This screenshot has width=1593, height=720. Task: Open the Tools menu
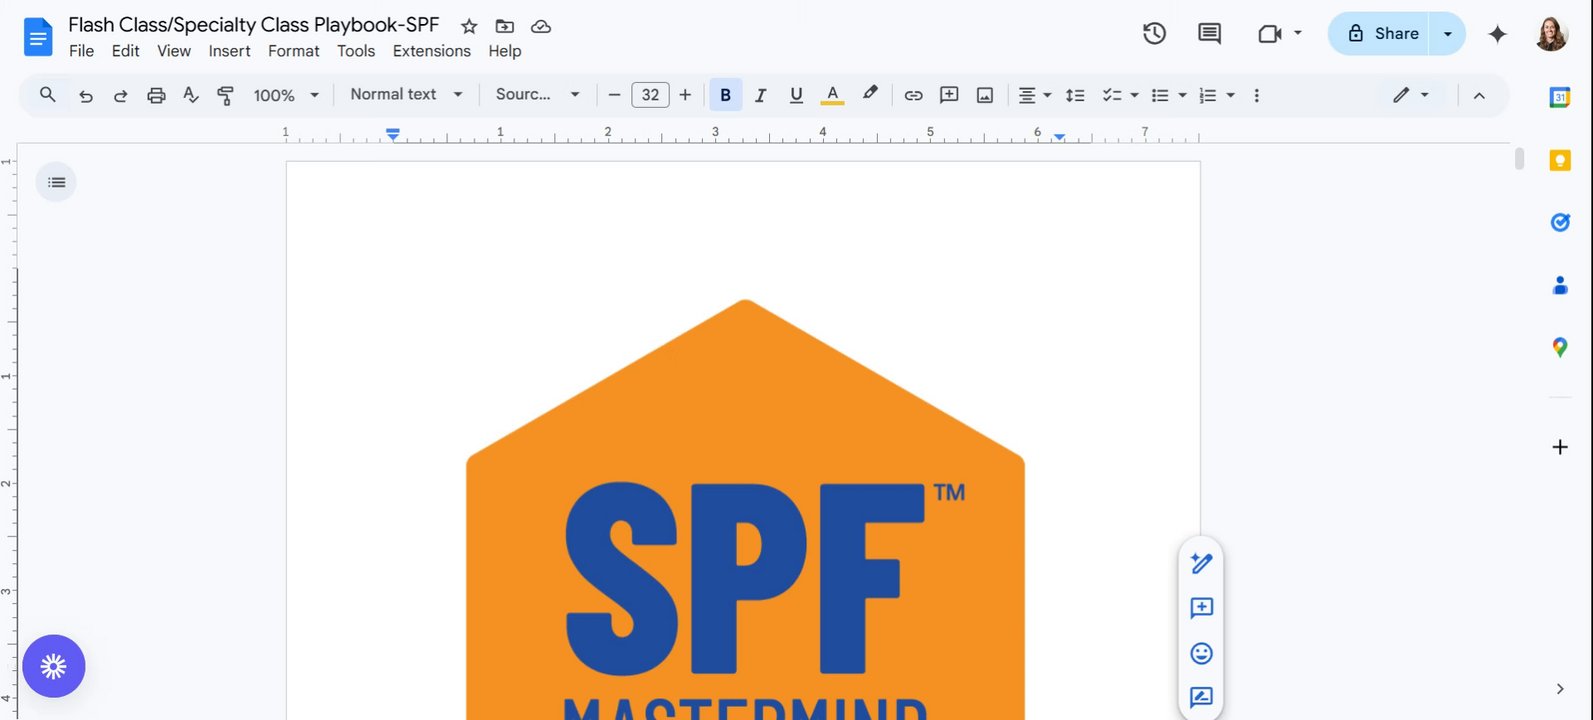(x=356, y=51)
